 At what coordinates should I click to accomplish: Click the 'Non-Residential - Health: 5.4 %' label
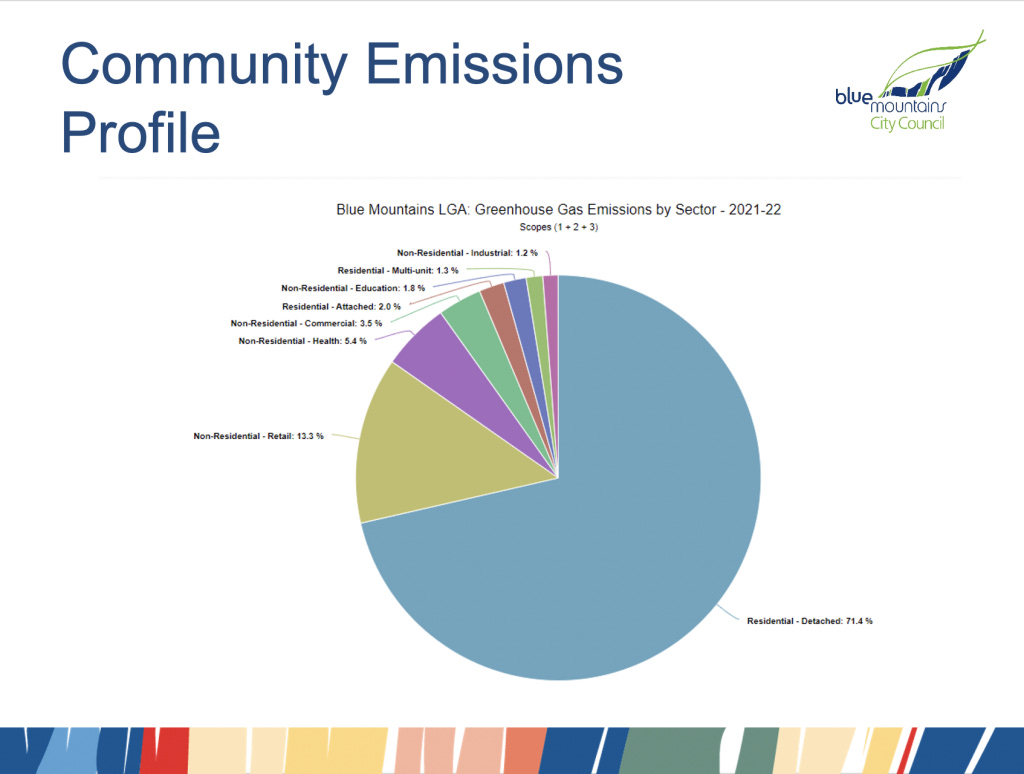(302, 341)
